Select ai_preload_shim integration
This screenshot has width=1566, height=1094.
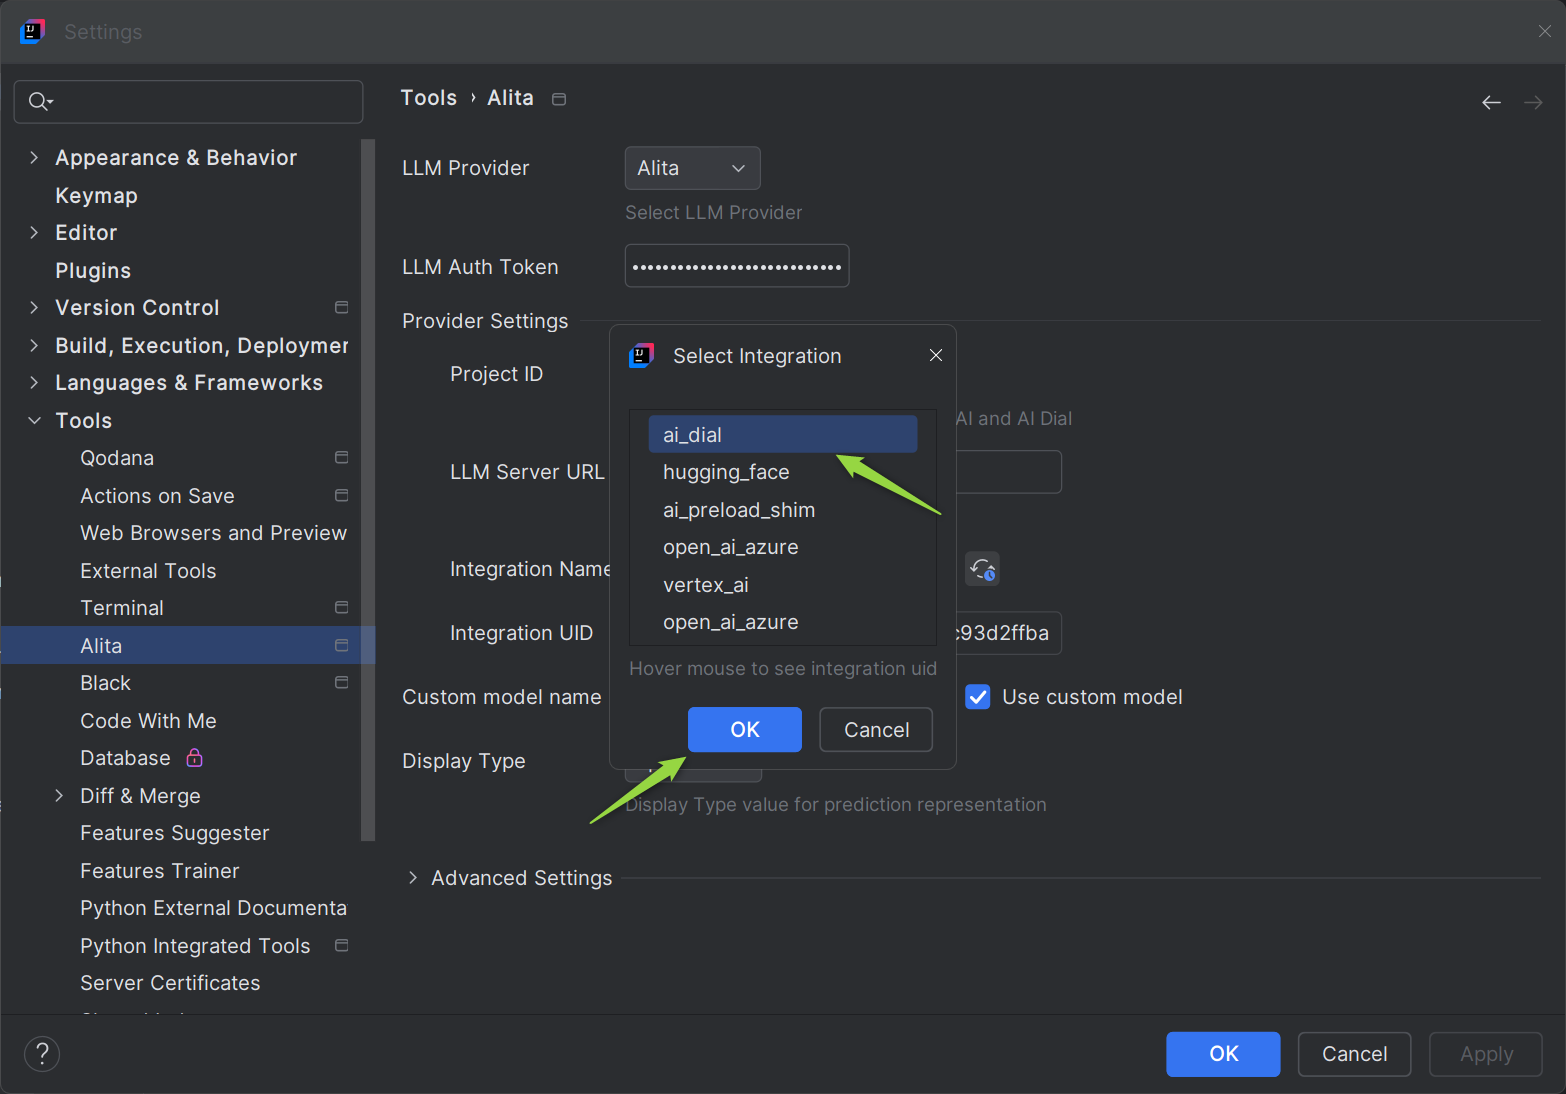point(782,510)
